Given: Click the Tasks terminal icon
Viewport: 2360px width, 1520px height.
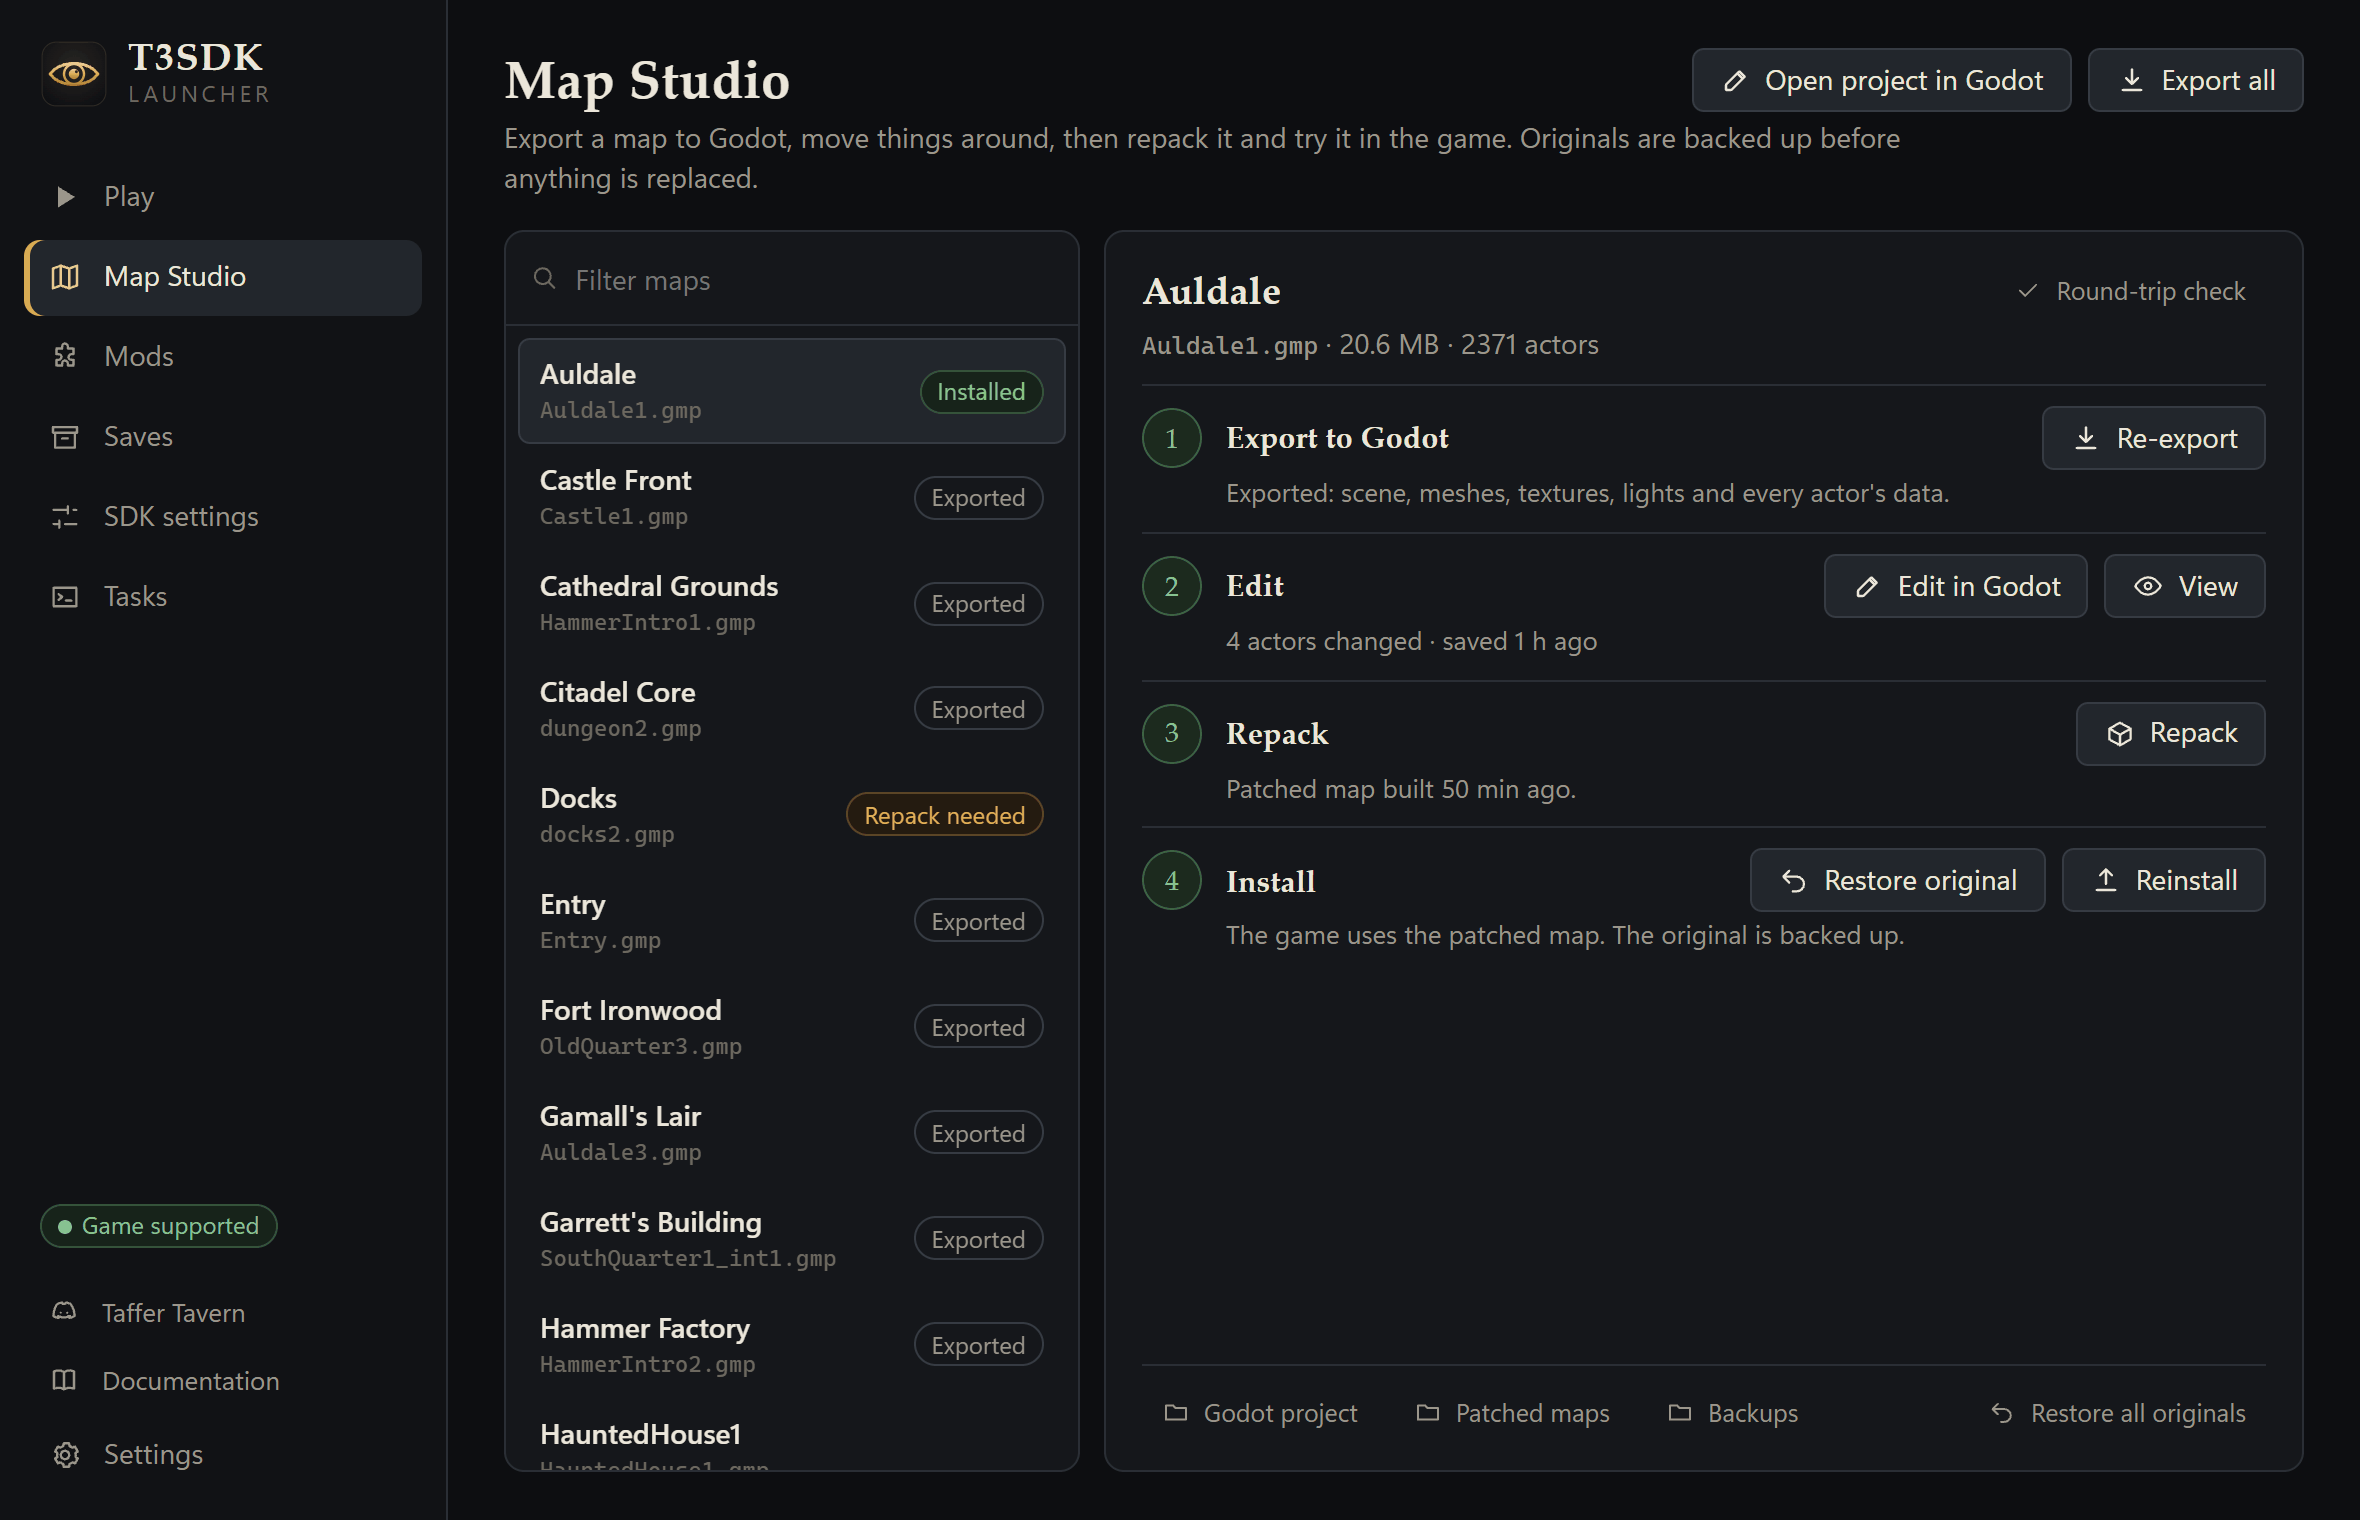Looking at the screenshot, I should (x=65, y=597).
